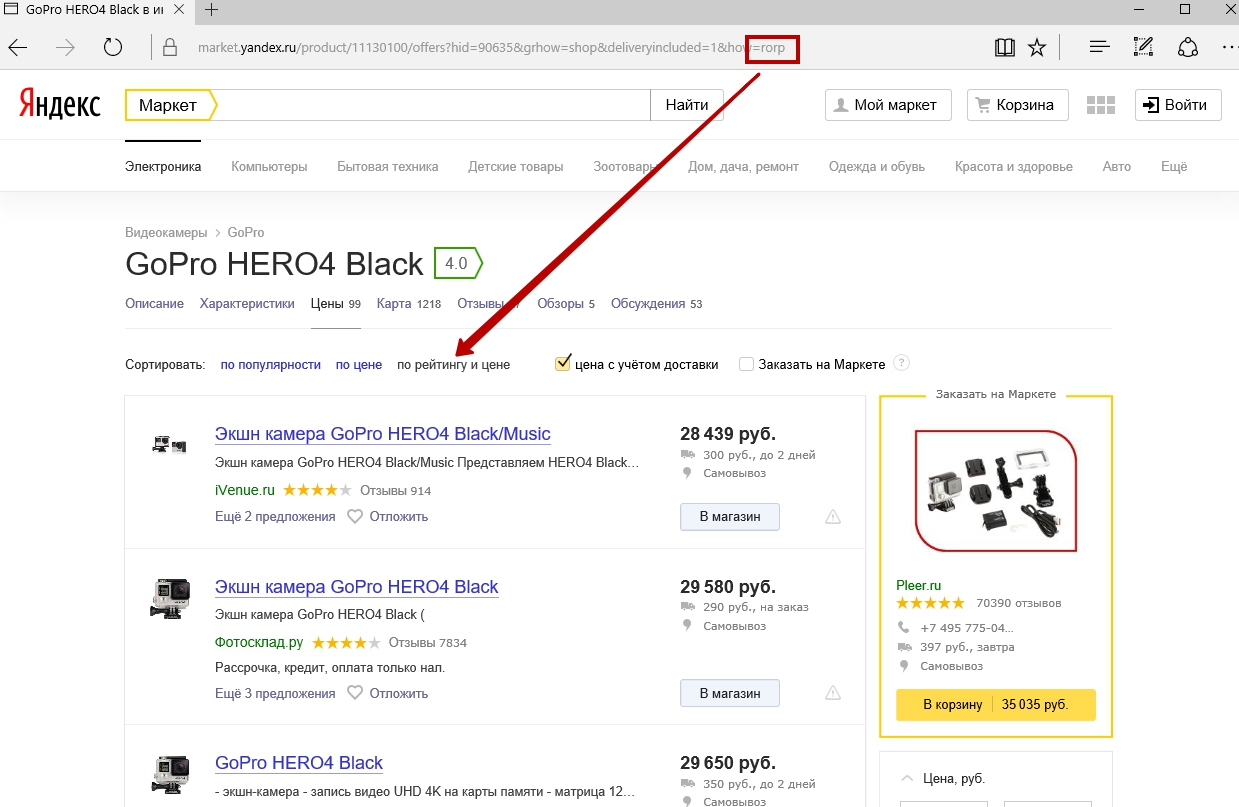The image size is (1239, 807).
Task: Click В магазин for the Фотосклад.ру offer
Action: pyautogui.click(x=730, y=693)
